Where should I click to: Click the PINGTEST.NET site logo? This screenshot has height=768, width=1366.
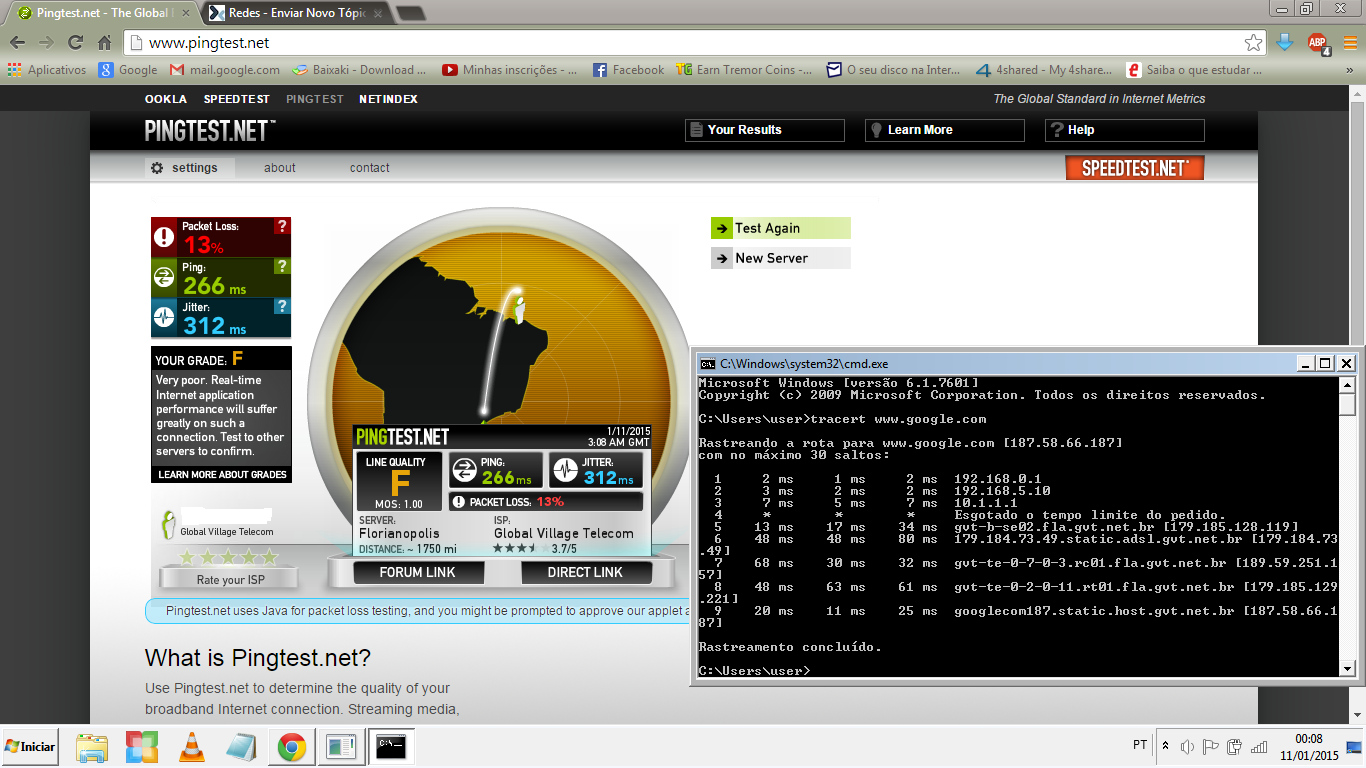click(210, 131)
